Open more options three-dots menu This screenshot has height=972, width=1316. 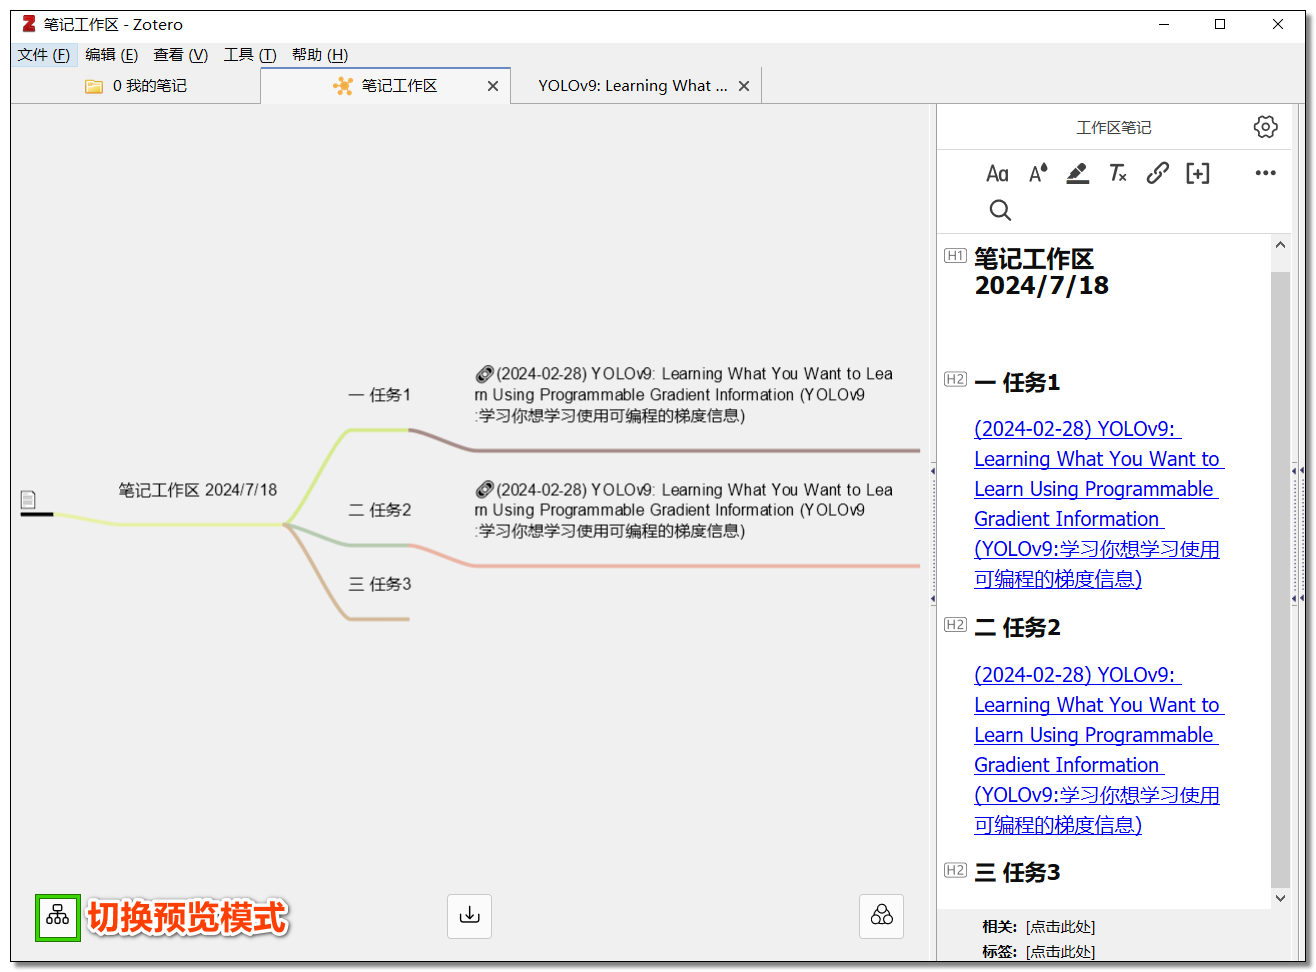point(1265,173)
